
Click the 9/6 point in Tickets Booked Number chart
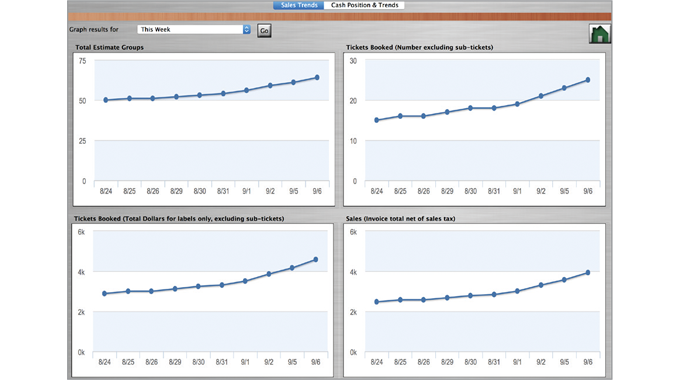coord(588,80)
